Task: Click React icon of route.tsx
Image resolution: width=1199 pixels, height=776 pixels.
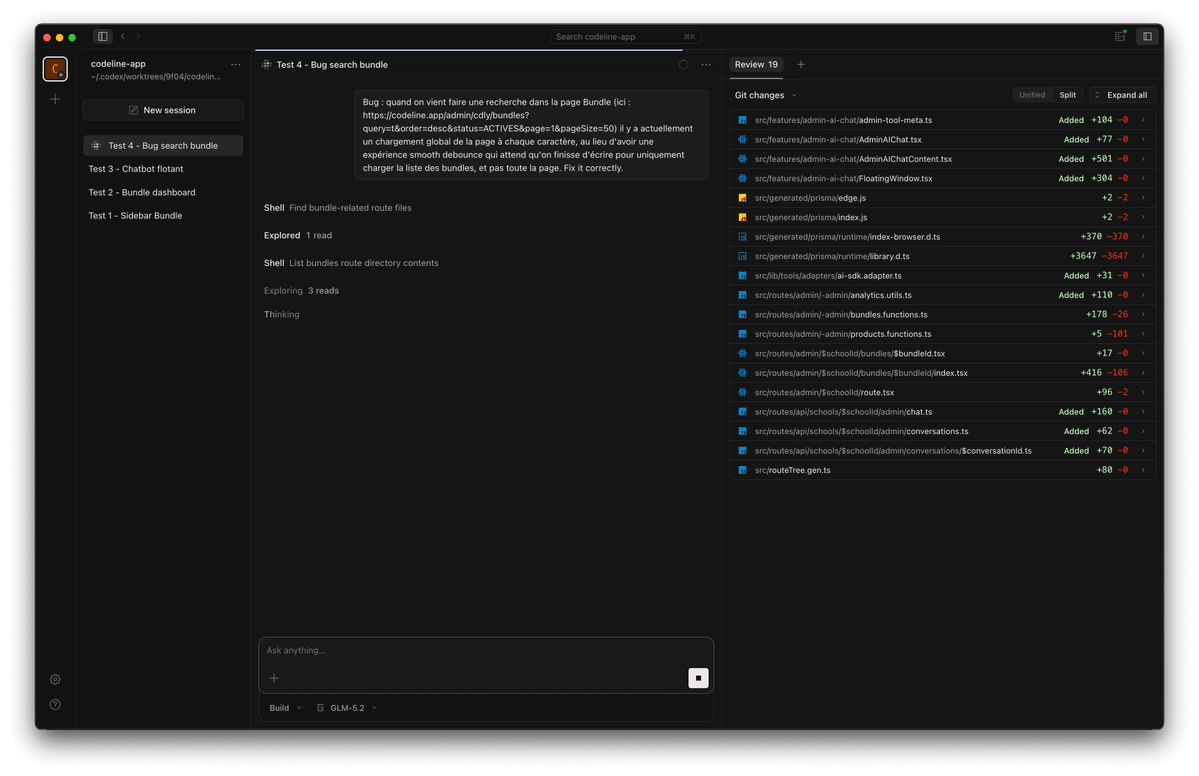Action: pos(742,392)
